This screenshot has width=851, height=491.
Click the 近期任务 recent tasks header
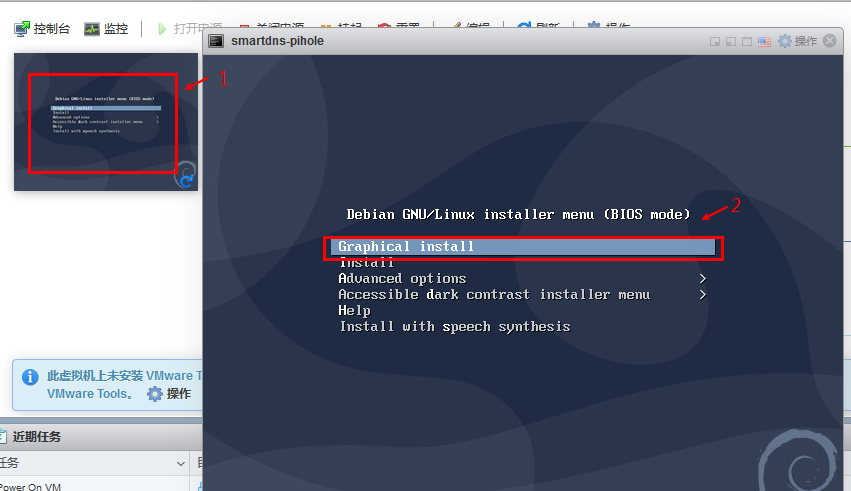[x=36, y=437]
